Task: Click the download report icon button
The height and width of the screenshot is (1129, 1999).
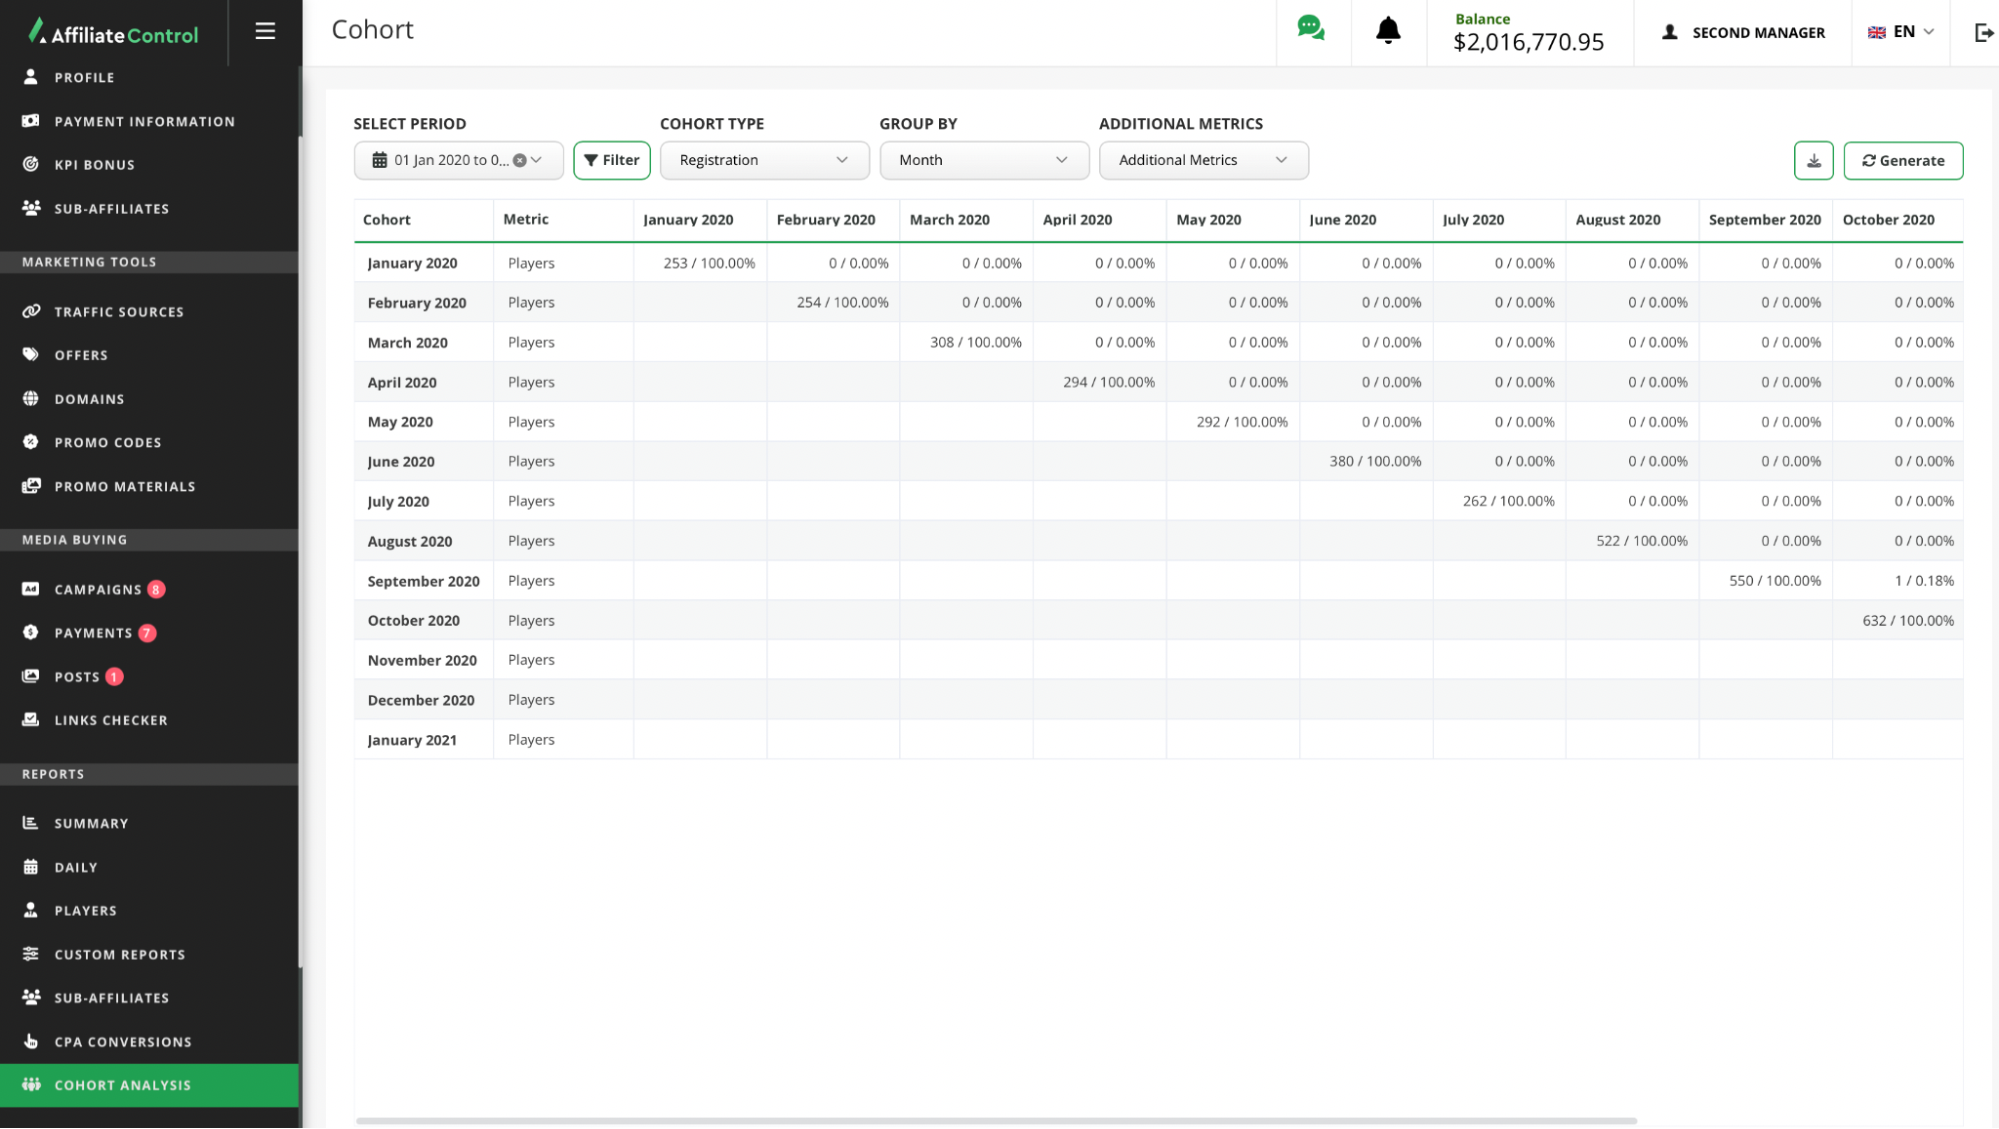Action: point(1813,160)
